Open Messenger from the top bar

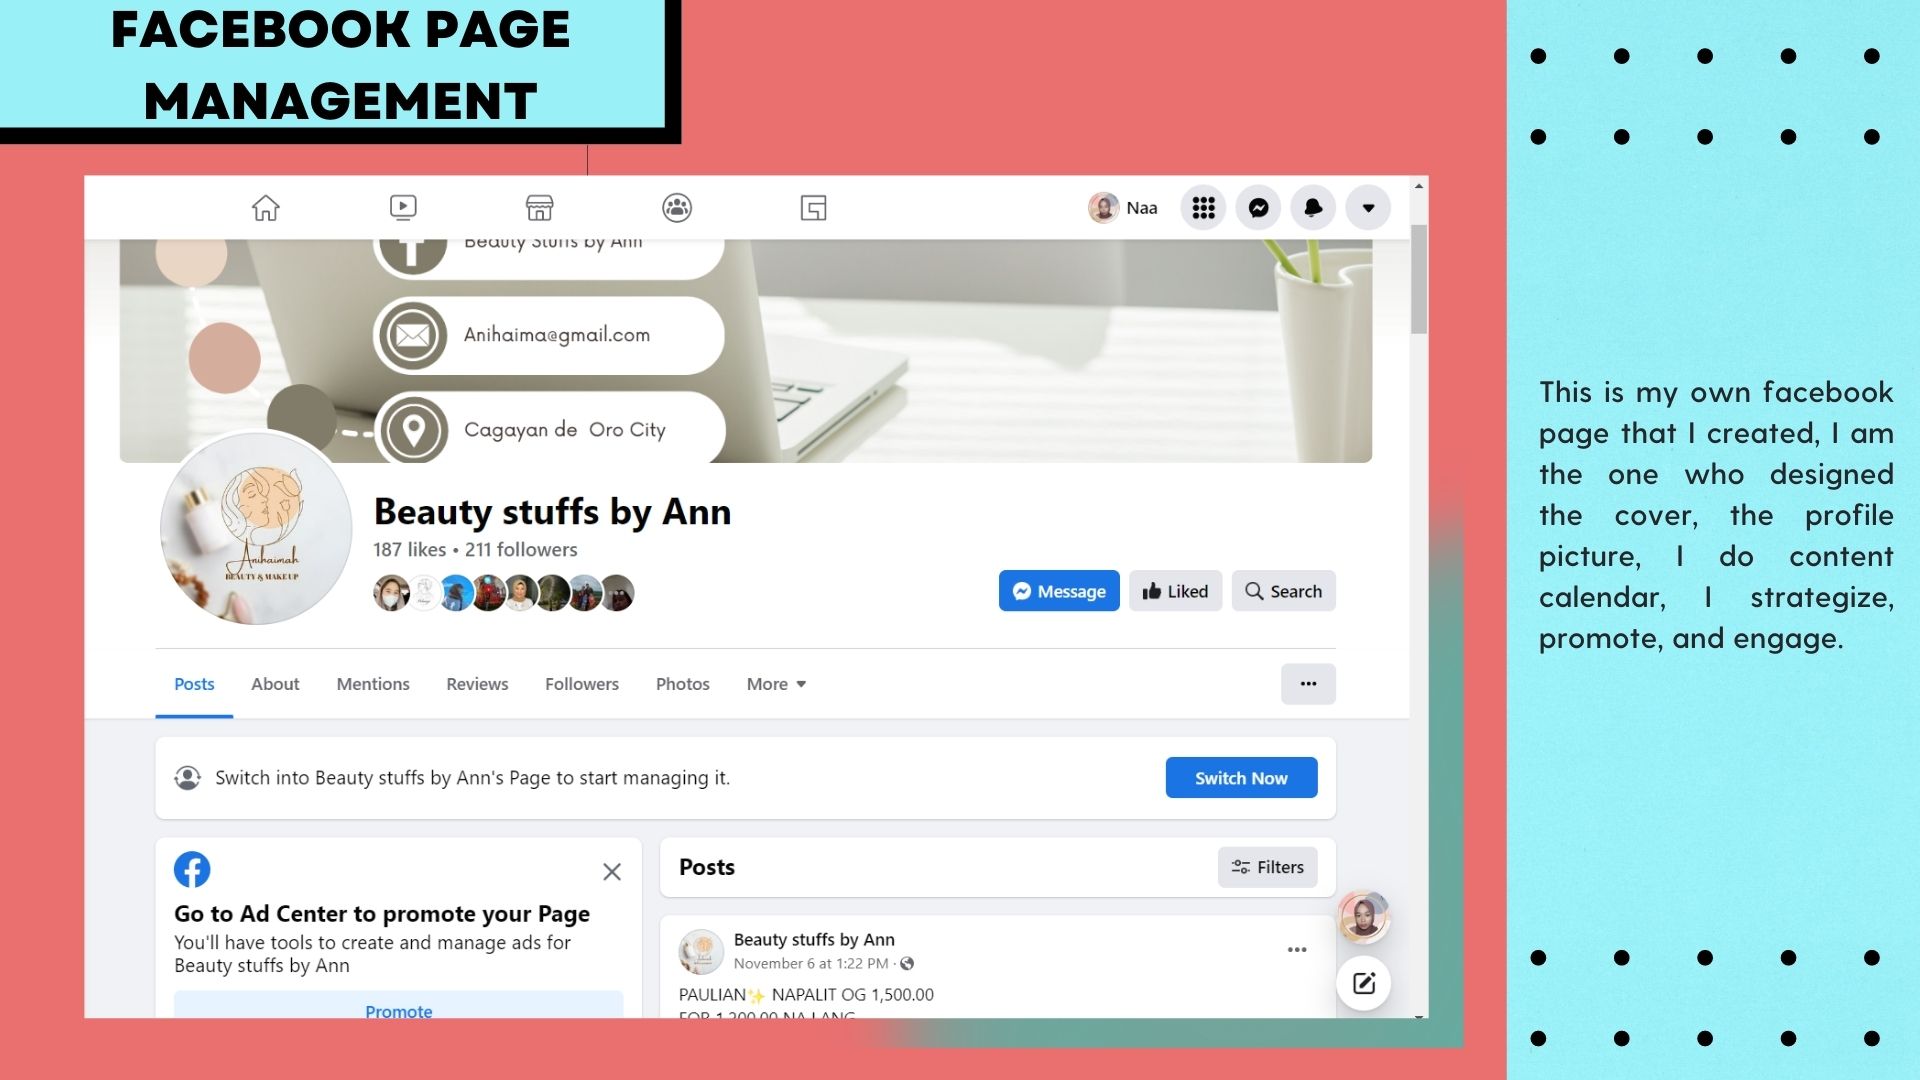coord(1258,208)
